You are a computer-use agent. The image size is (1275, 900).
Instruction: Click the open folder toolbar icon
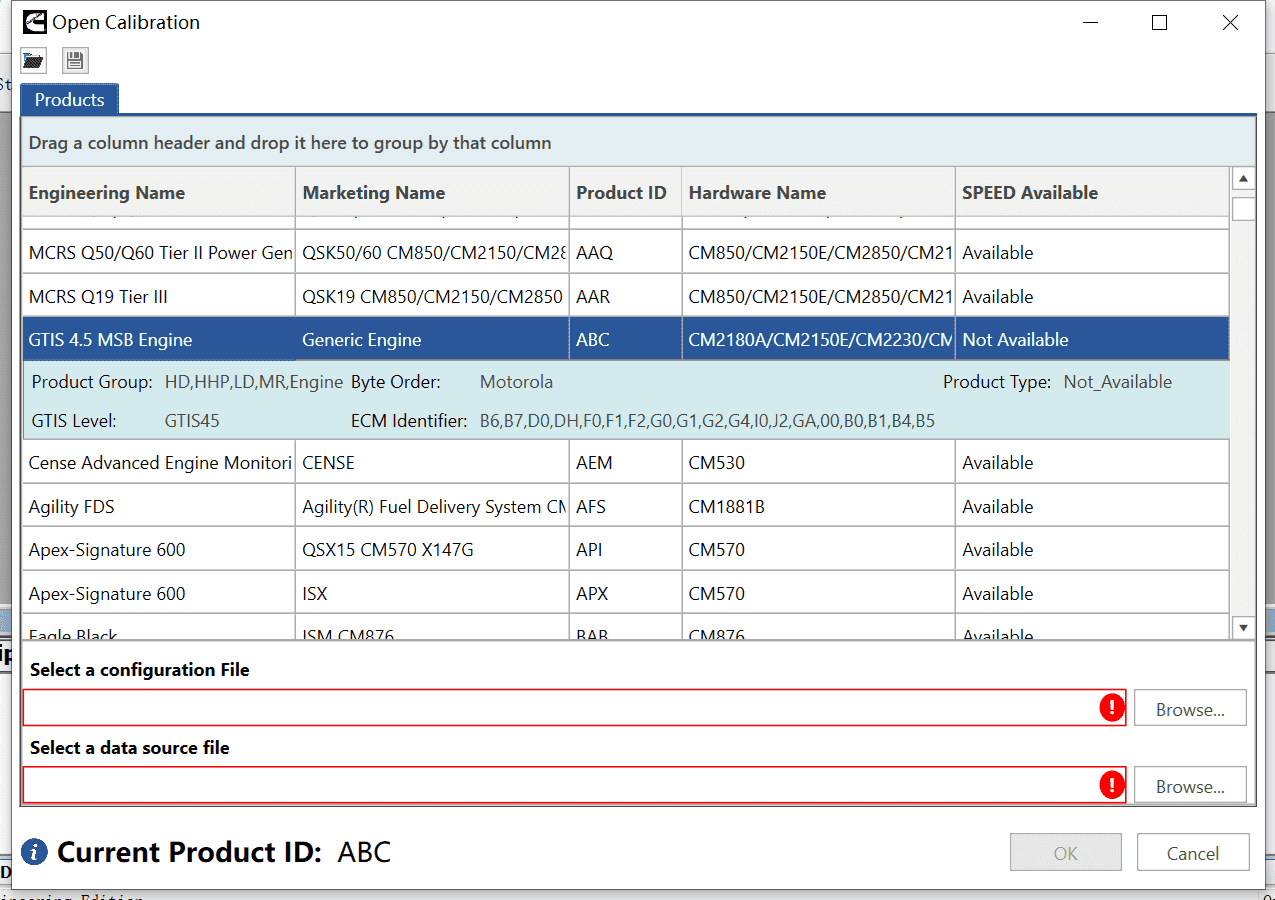[x=34, y=60]
